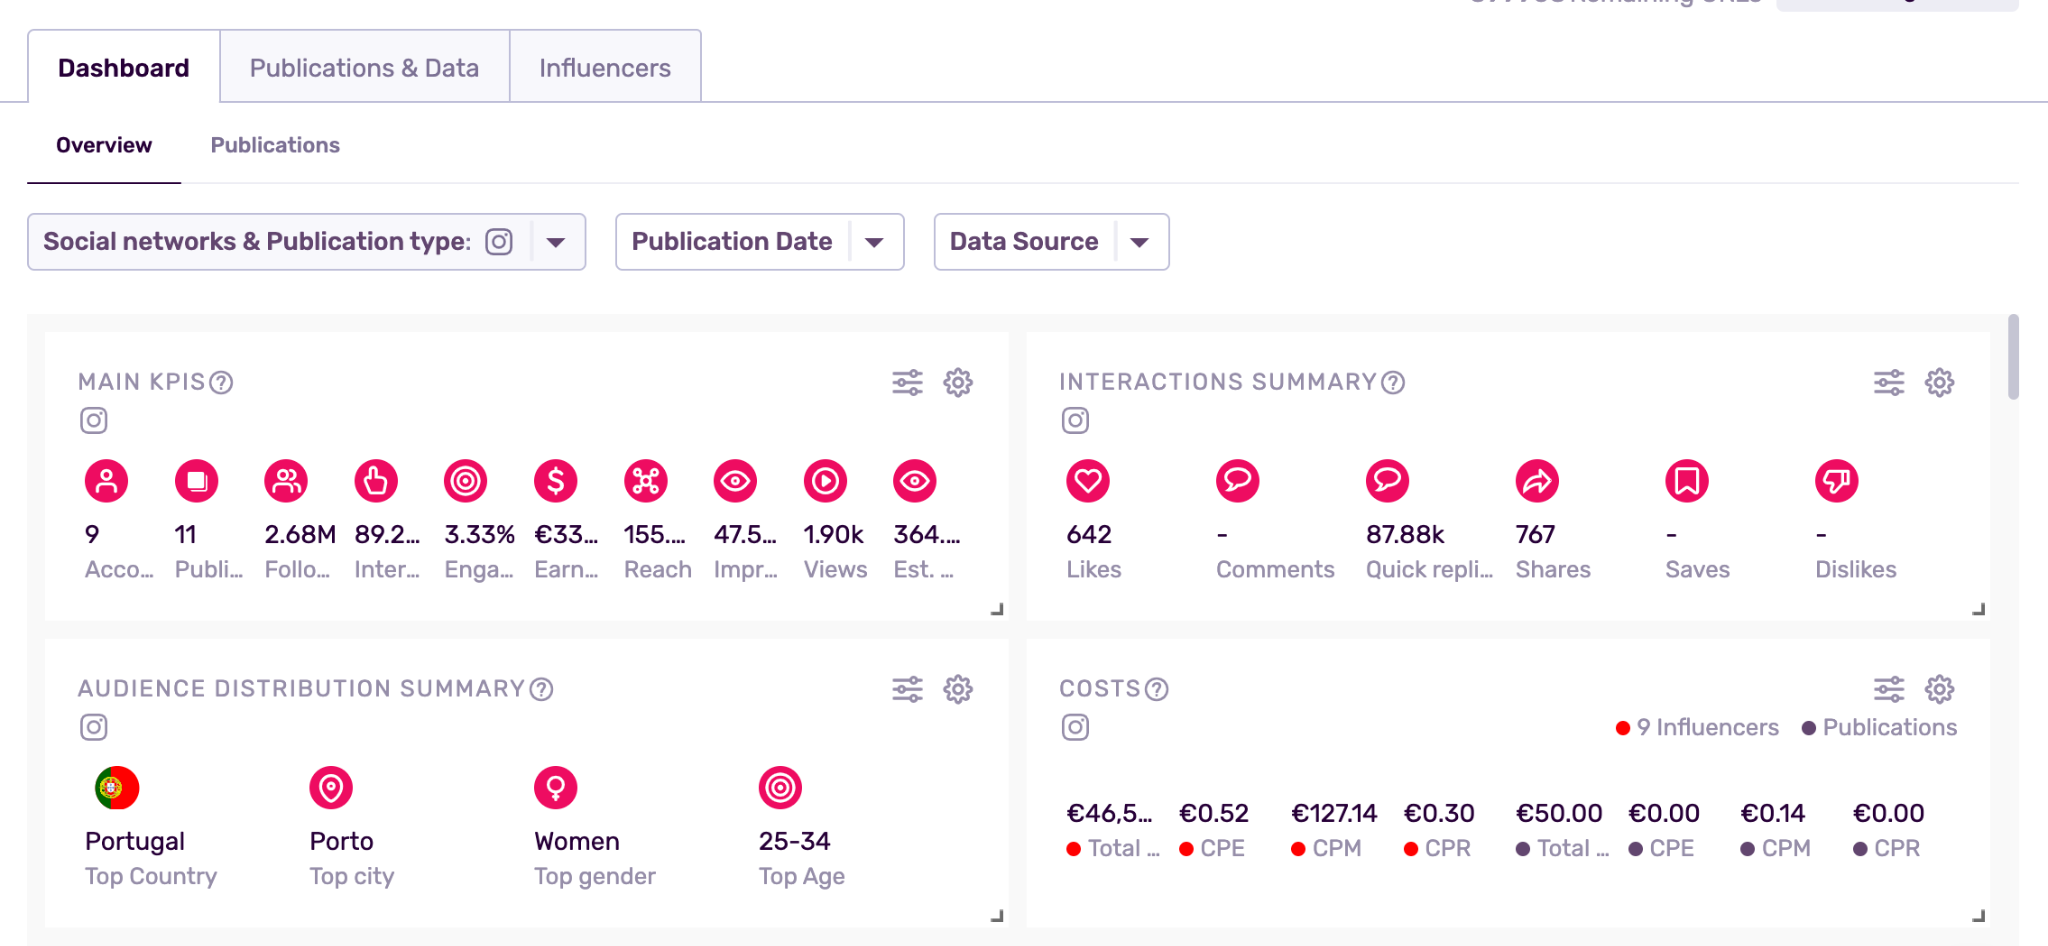Open the Publication Date dropdown
The width and height of the screenshot is (2048, 946).
pyautogui.click(x=874, y=242)
